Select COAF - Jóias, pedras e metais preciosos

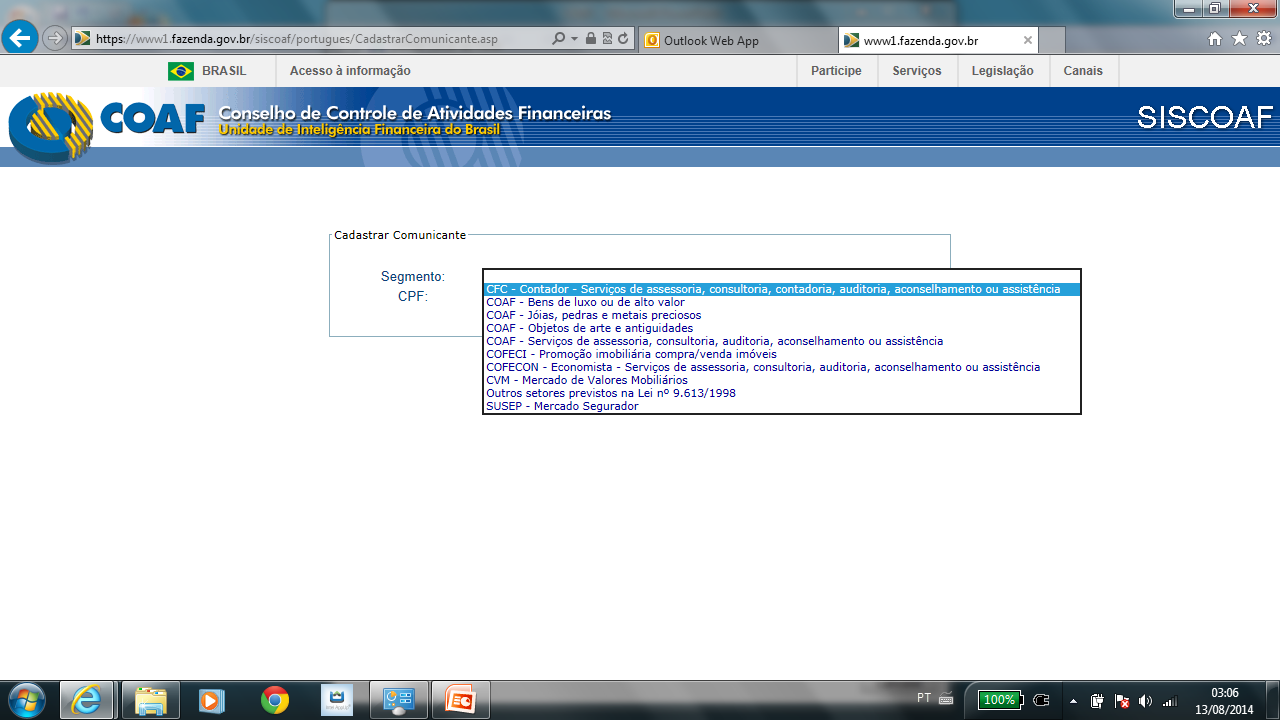click(x=781, y=315)
